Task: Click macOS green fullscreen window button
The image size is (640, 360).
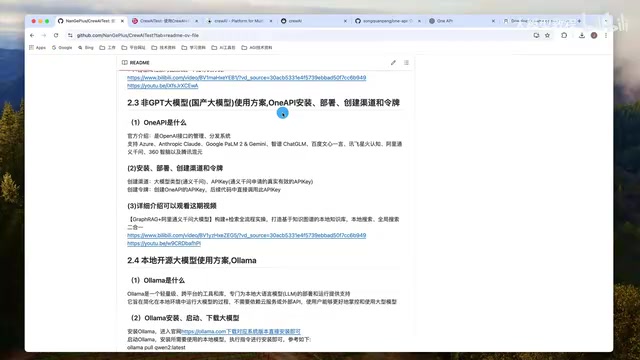Action: point(47,21)
